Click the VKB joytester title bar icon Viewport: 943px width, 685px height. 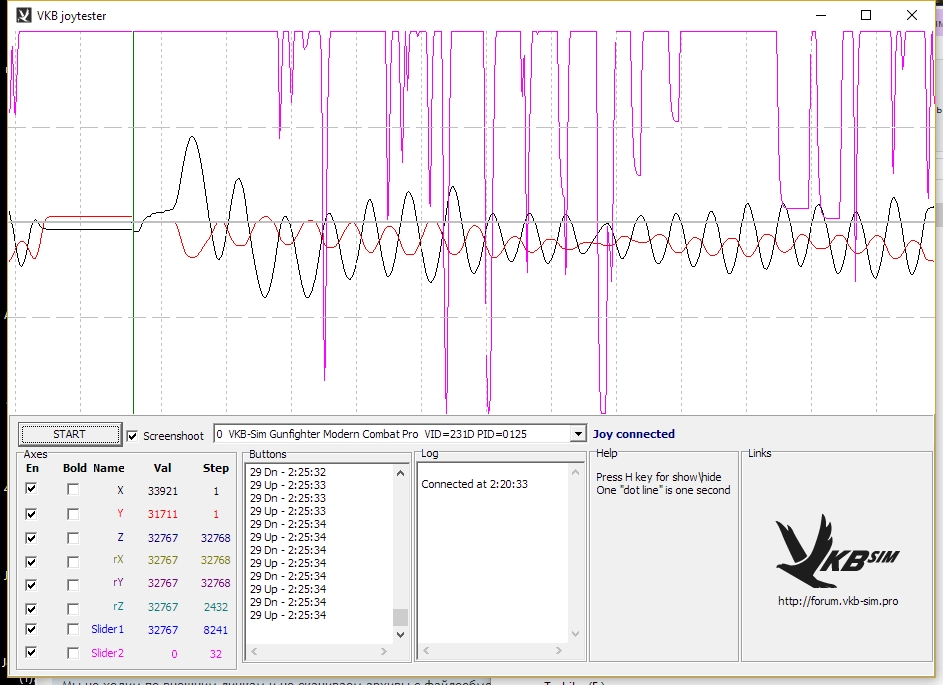[x=24, y=15]
